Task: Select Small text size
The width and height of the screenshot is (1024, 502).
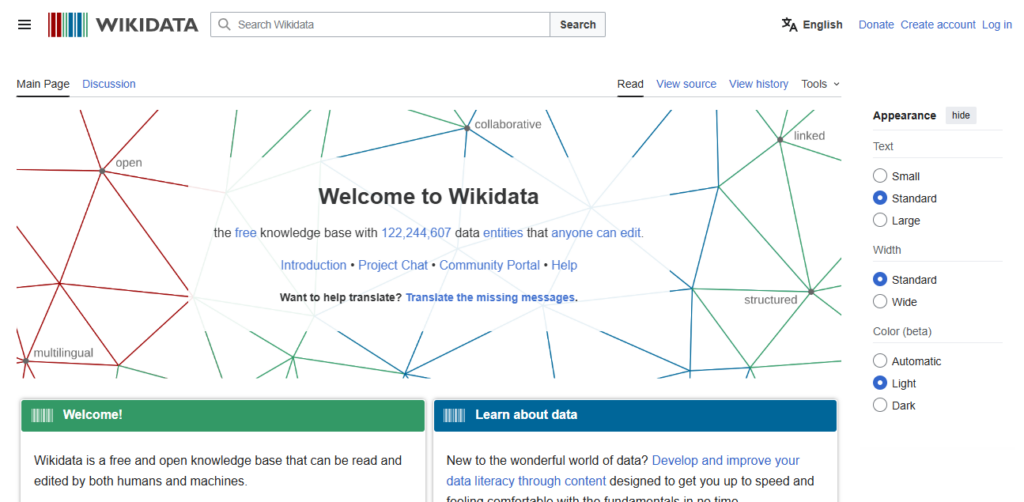Action: click(x=880, y=176)
